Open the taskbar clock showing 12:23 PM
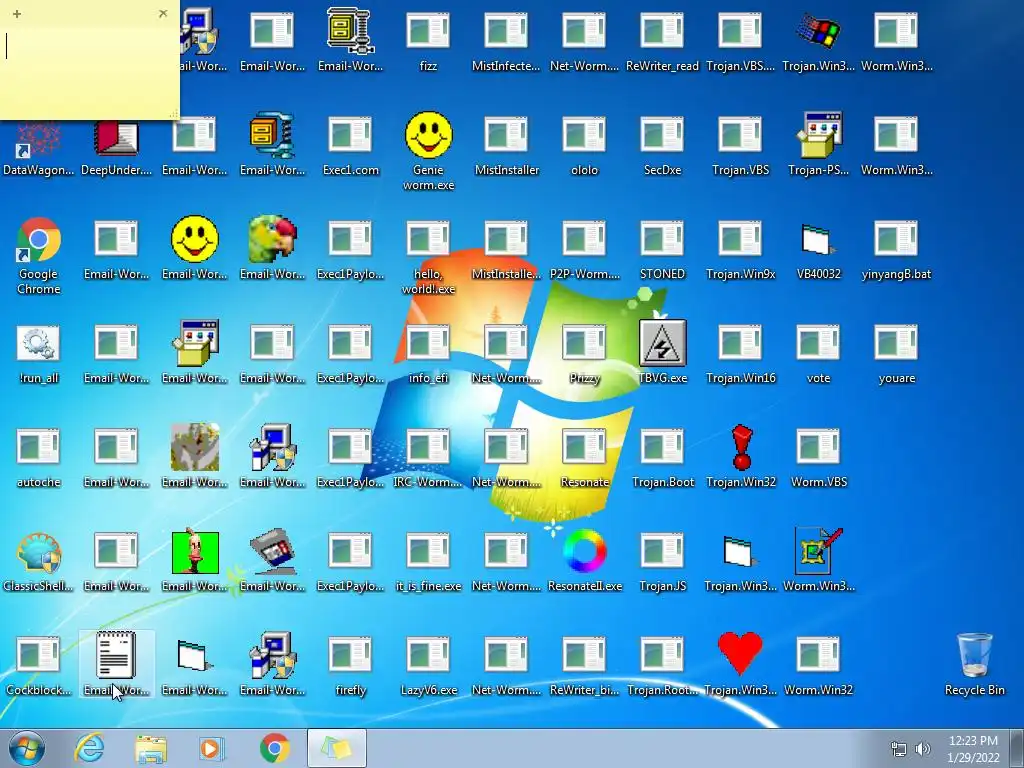Image resolution: width=1024 pixels, height=768 pixels. tap(973, 749)
